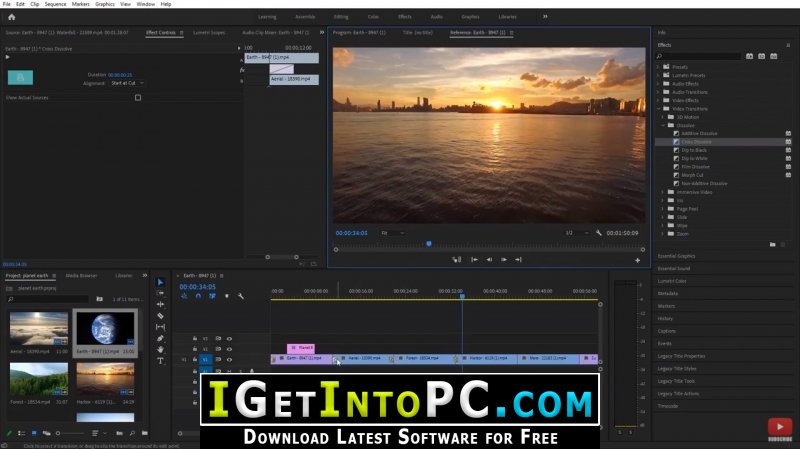Adjust Project panel thumbnail zoom slider
Viewport: 800px width, 449px height.
pyautogui.click(x=69, y=433)
